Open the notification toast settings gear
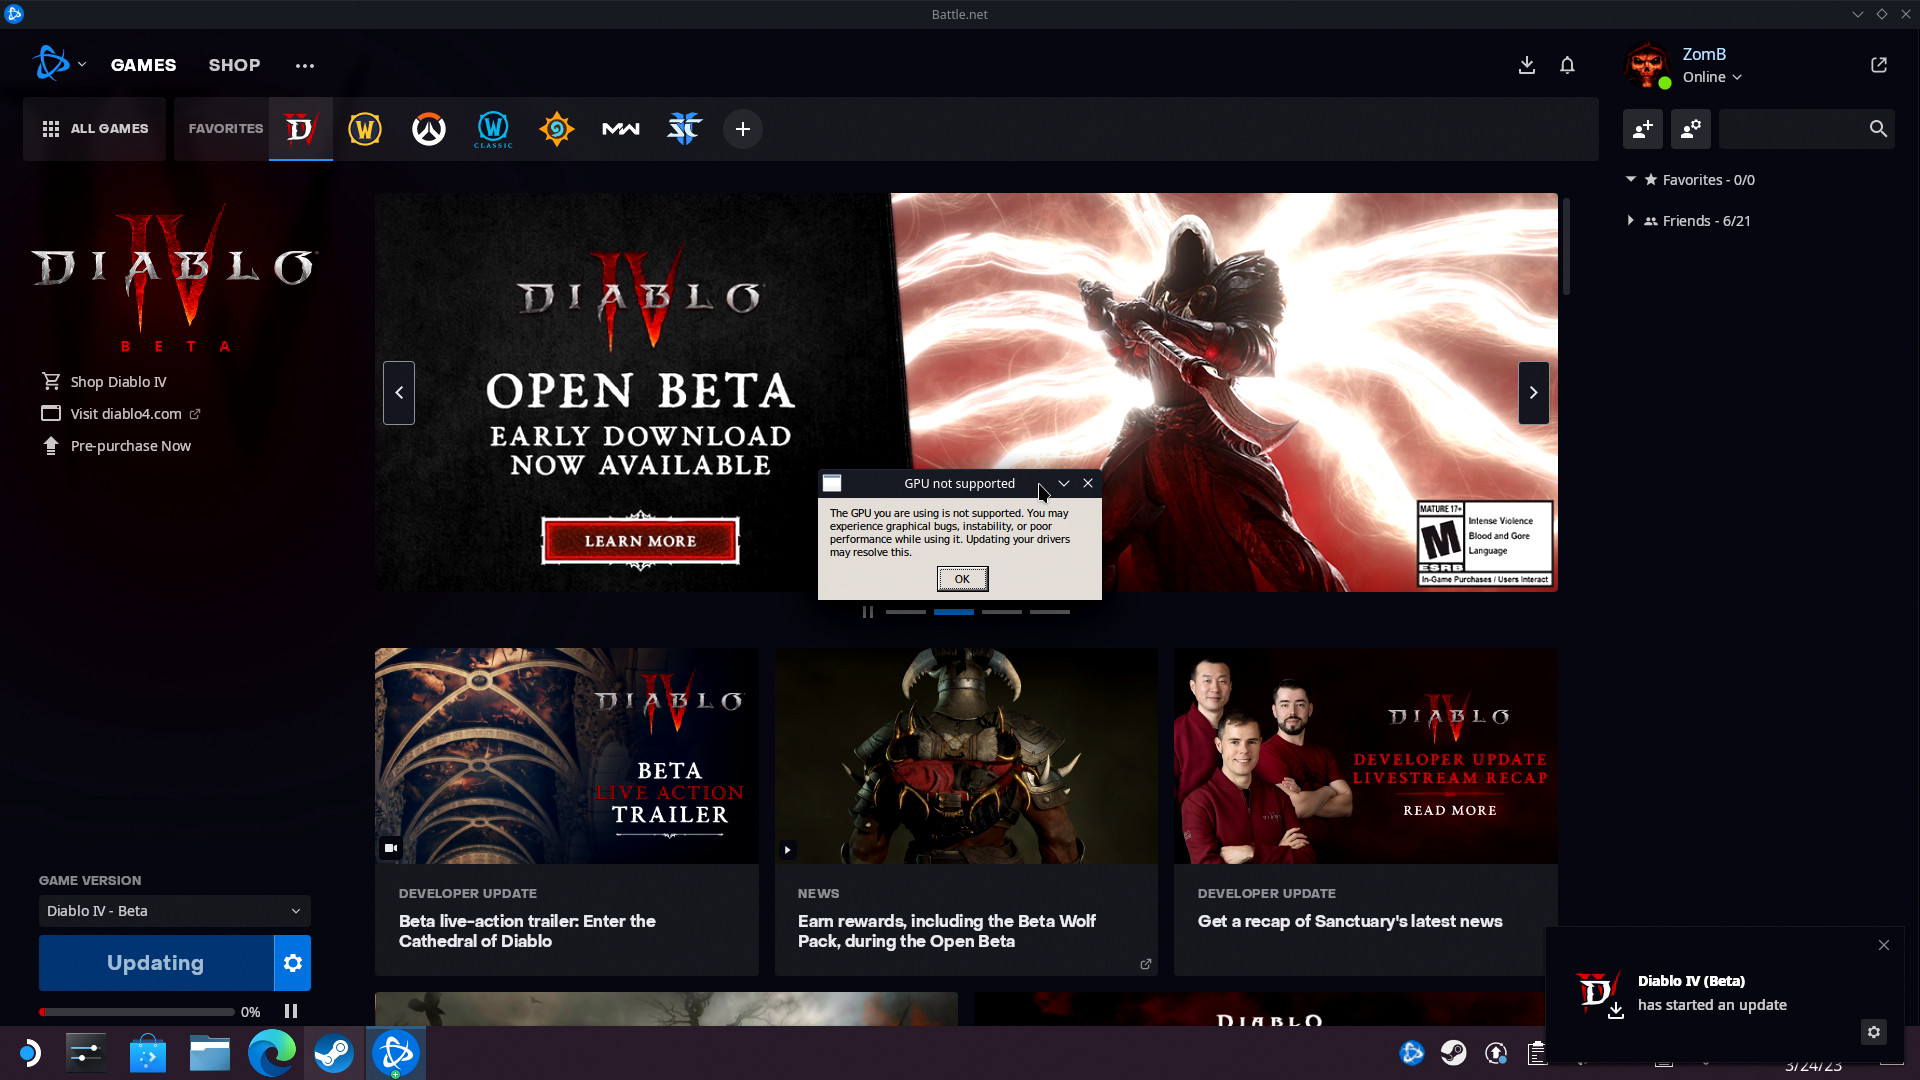Image resolution: width=1920 pixels, height=1080 pixels. tap(1874, 1032)
